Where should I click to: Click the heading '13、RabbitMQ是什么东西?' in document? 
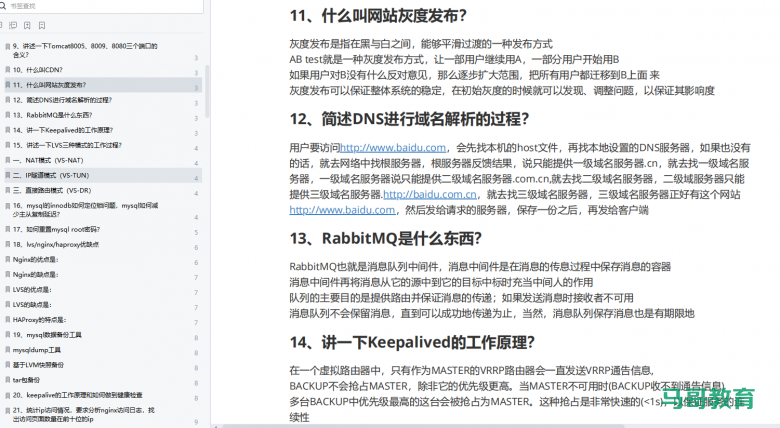pos(385,238)
